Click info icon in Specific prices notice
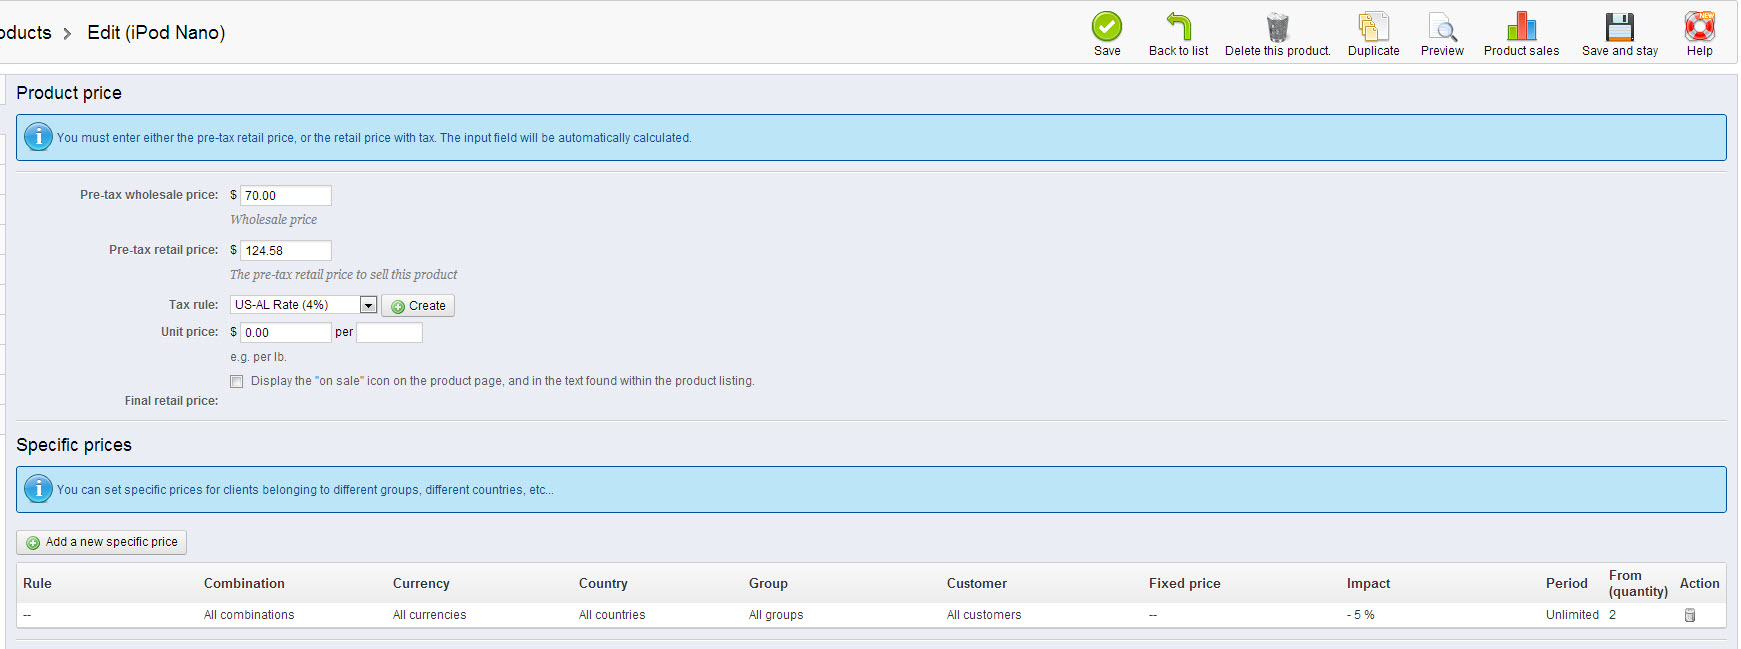 coord(38,489)
